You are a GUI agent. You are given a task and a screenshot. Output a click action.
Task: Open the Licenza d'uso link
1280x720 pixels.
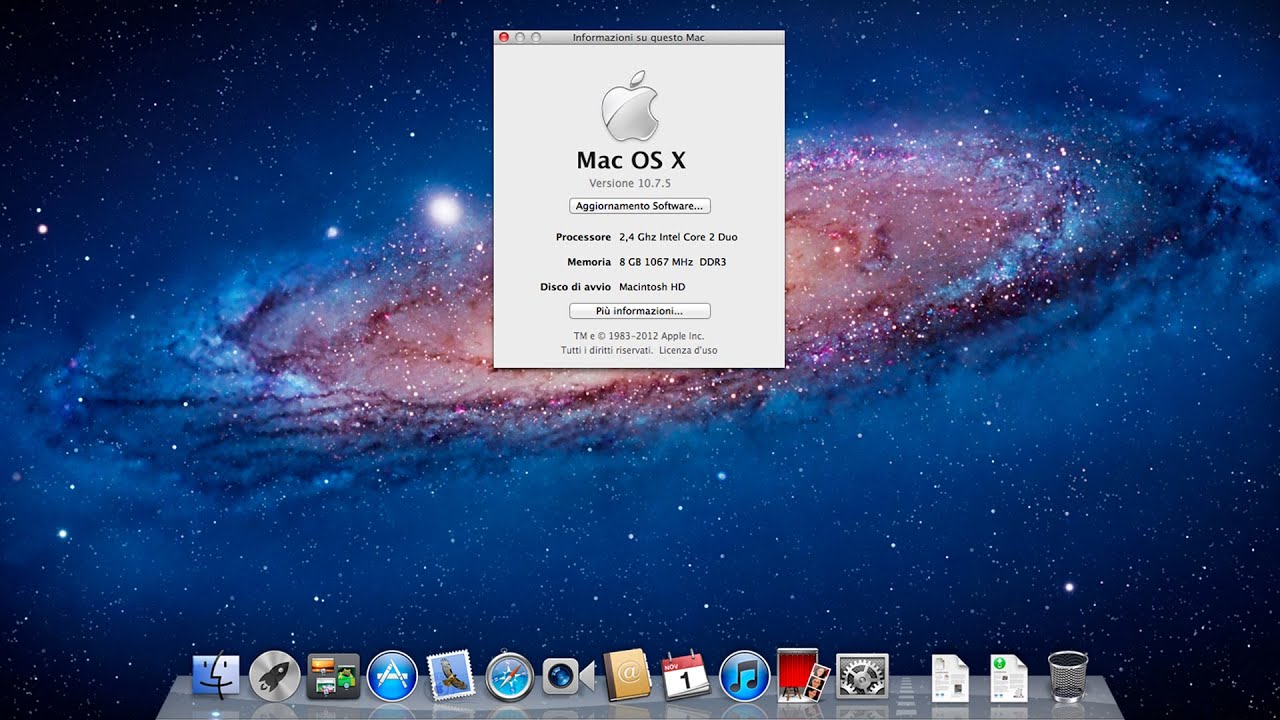(x=687, y=350)
